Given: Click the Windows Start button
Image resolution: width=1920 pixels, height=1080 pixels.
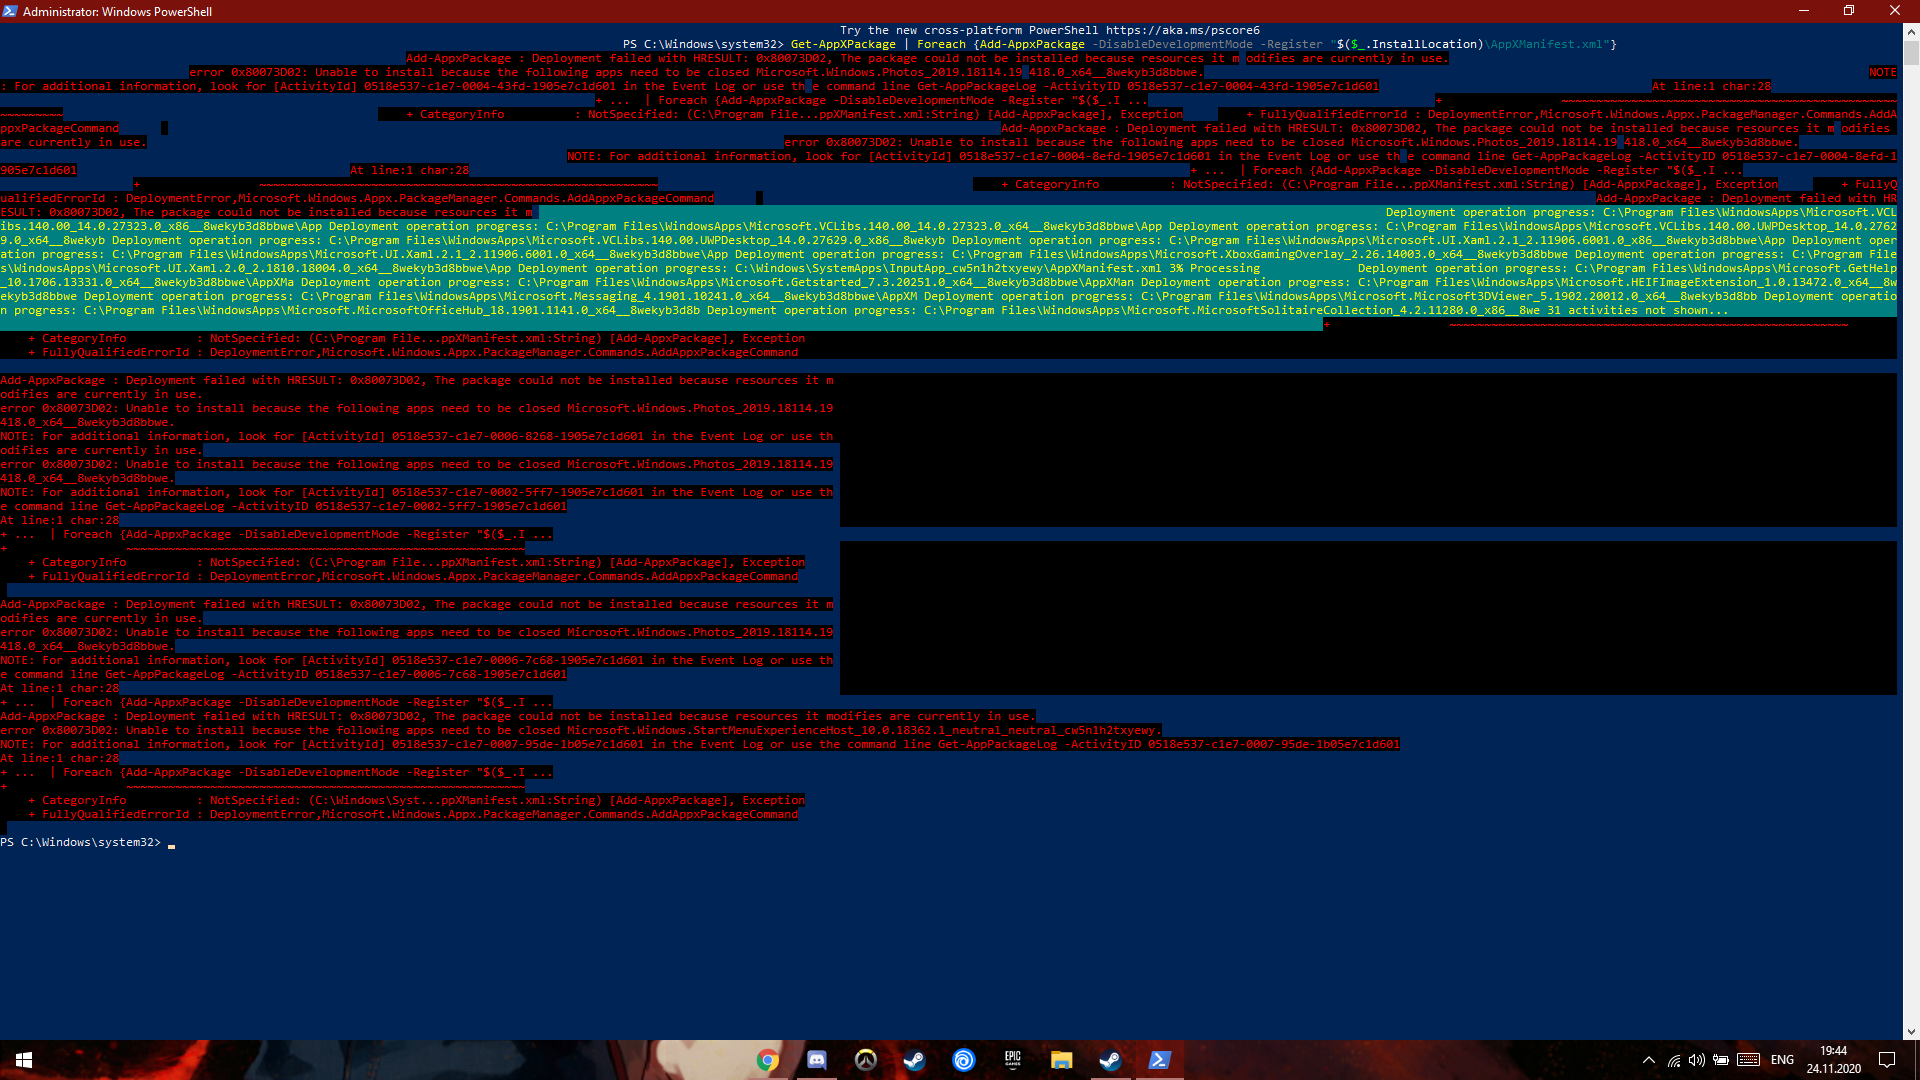Looking at the screenshot, I should [22, 1060].
